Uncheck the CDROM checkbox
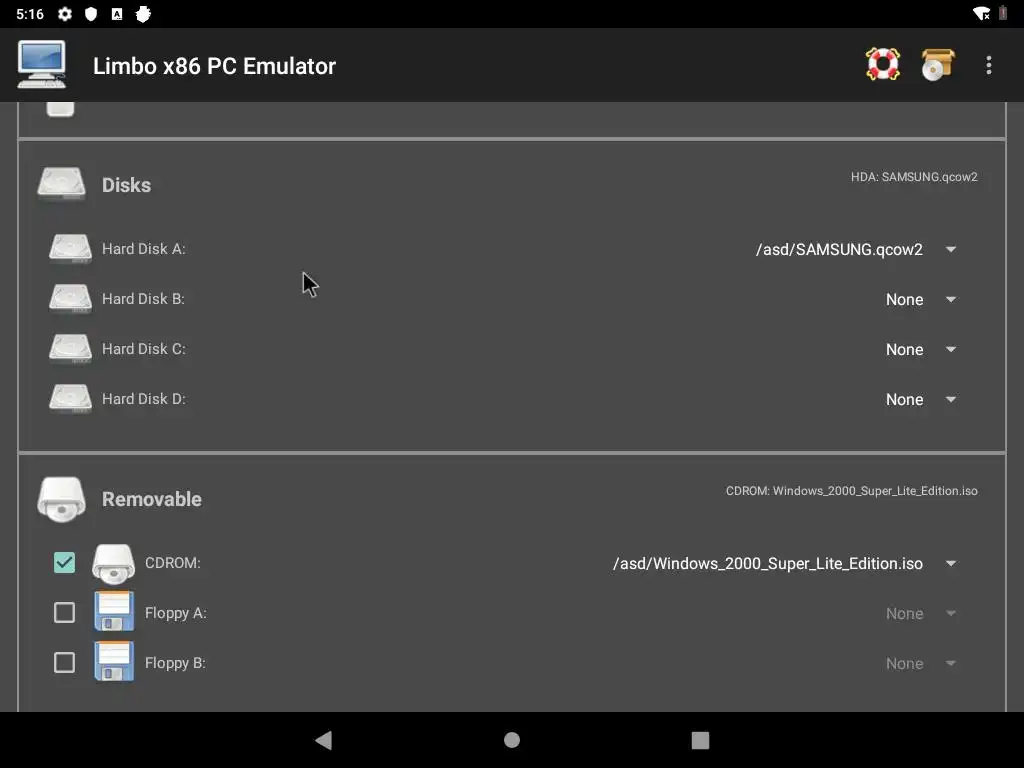 coord(64,562)
